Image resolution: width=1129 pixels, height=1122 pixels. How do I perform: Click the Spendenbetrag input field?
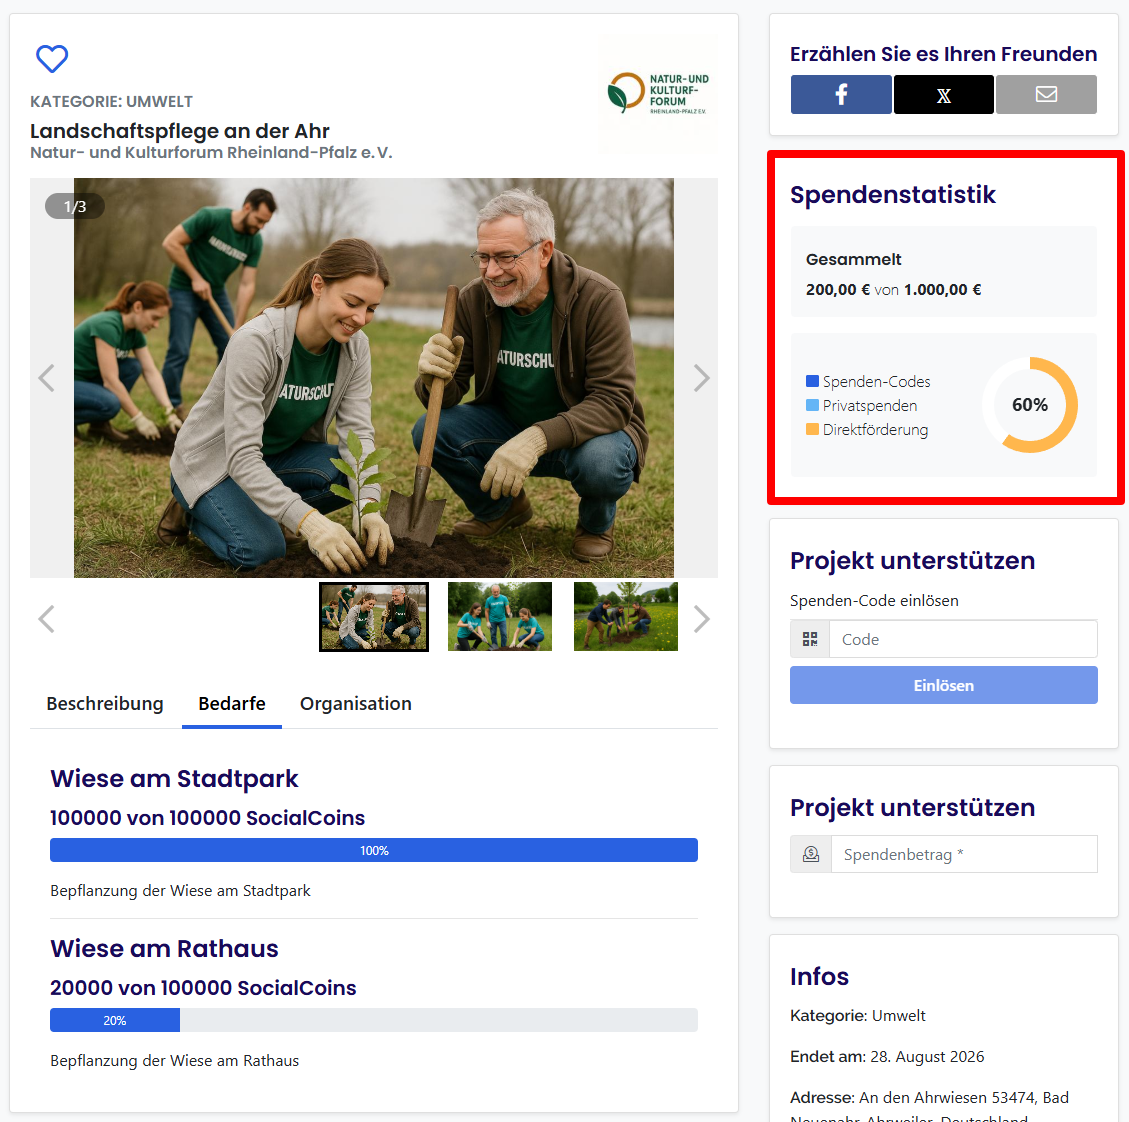[x=963, y=854]
